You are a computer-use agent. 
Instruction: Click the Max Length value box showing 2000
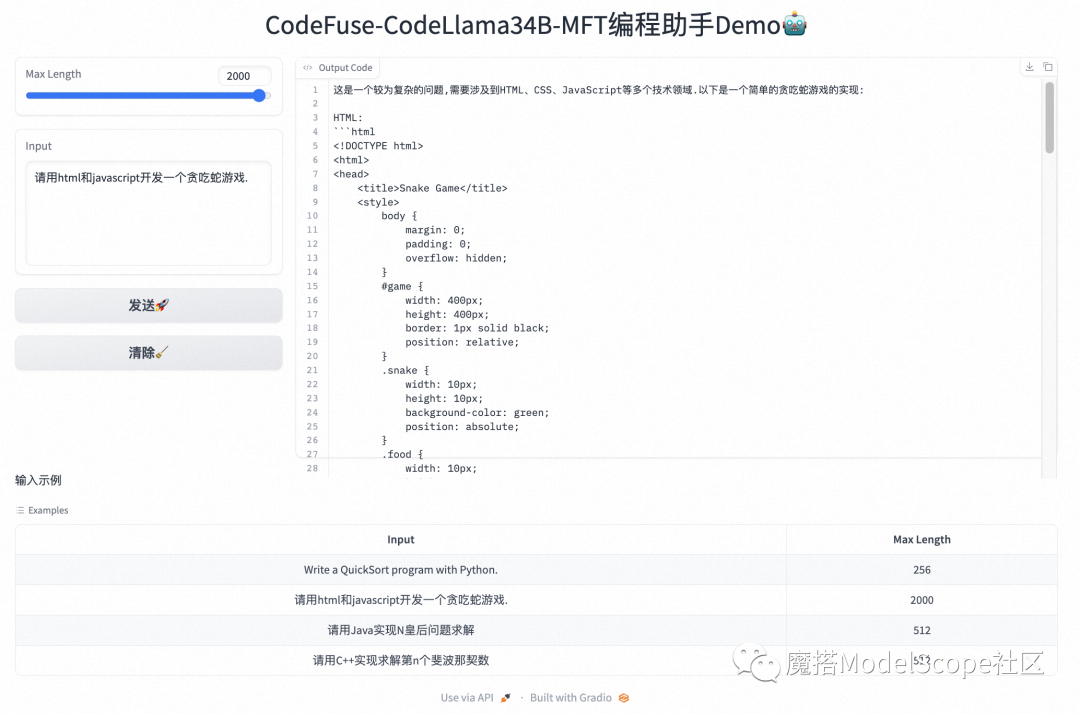click(x=244, y=75)
